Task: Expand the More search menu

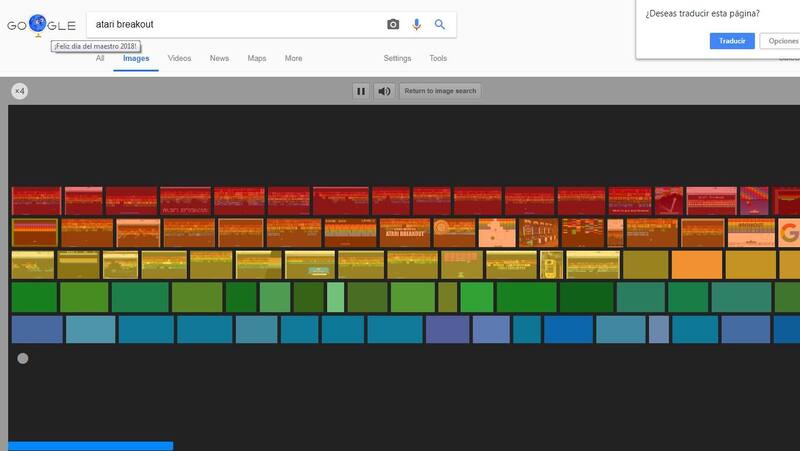Action: (293, 58)
